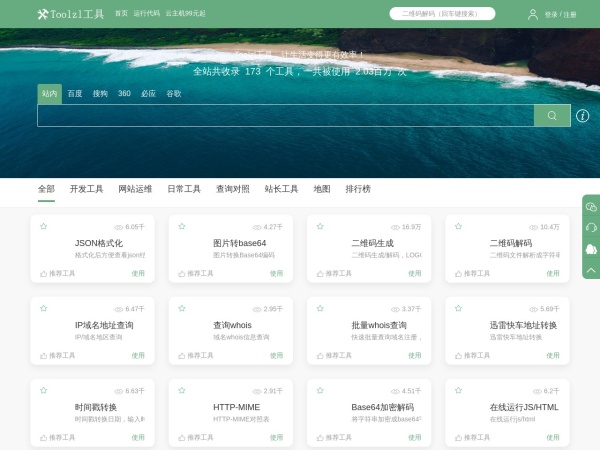
Task: Open customer service headset icon
Action: point(591,227)
